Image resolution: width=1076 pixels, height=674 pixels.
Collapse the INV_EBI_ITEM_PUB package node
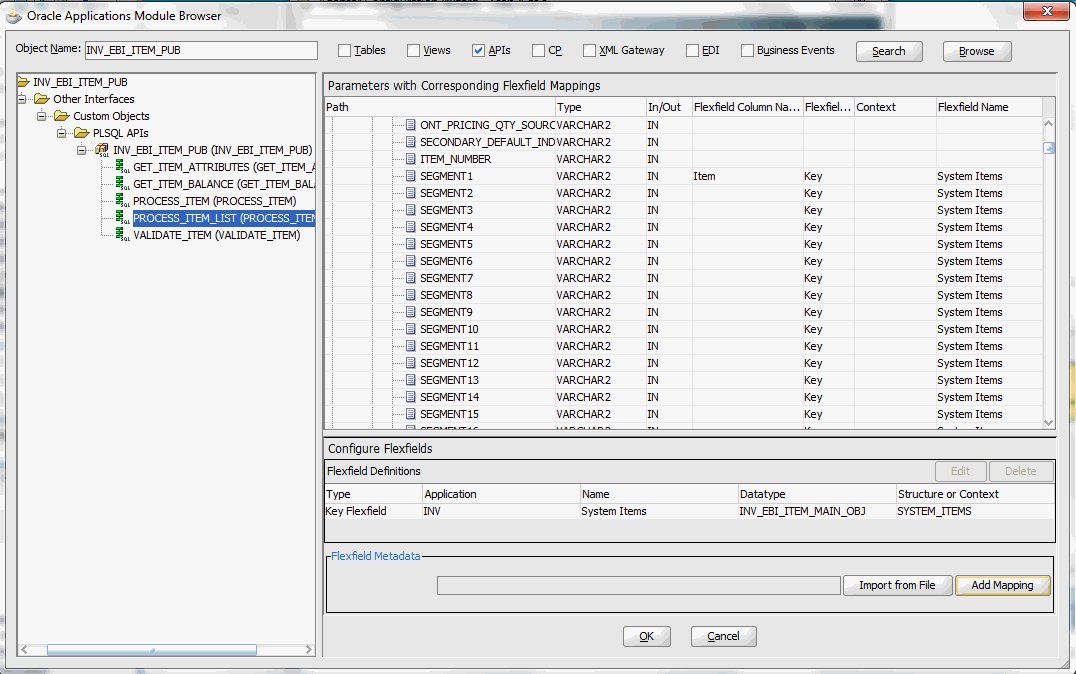[x=82, y=150]
